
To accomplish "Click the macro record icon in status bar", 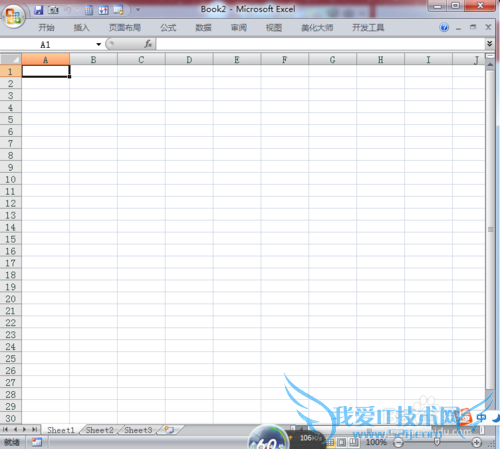I will (x=37, y=442).
